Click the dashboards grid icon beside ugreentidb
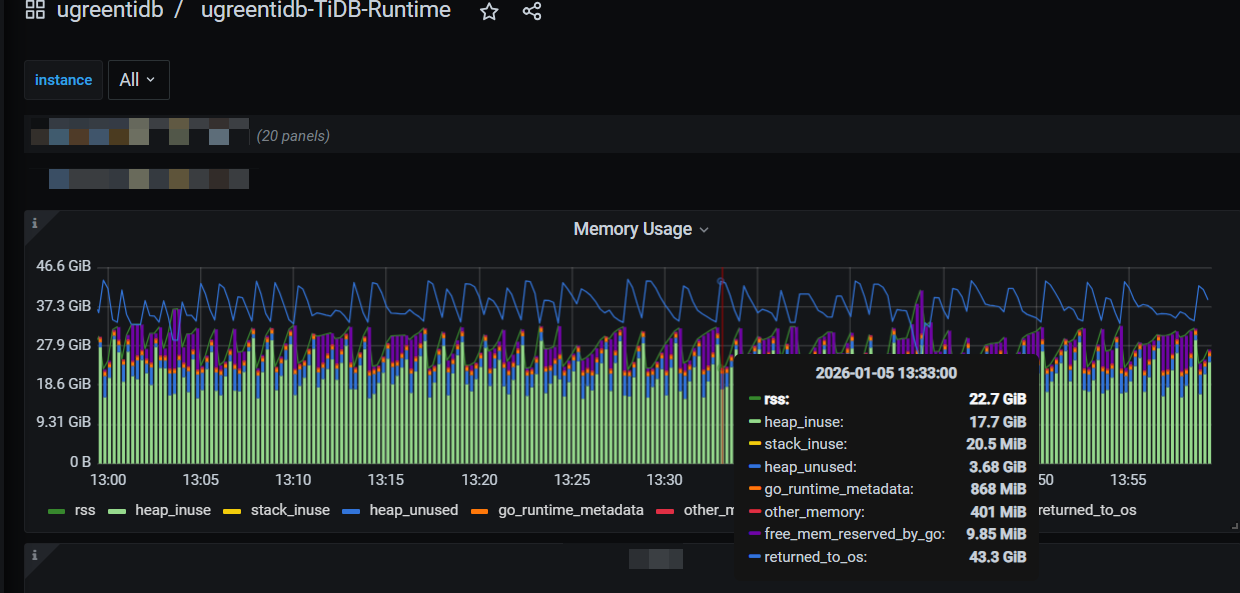Image resolution: width=1240 pixels, height=593 pixels. pyautogui.click(x=35, y=11)
